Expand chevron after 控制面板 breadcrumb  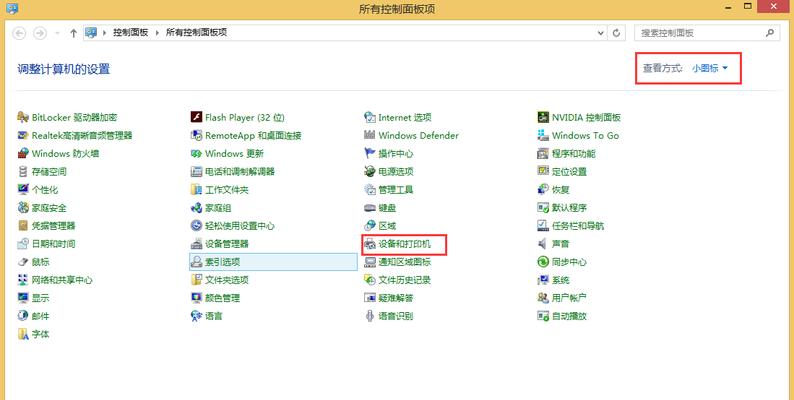click(157, 32)
